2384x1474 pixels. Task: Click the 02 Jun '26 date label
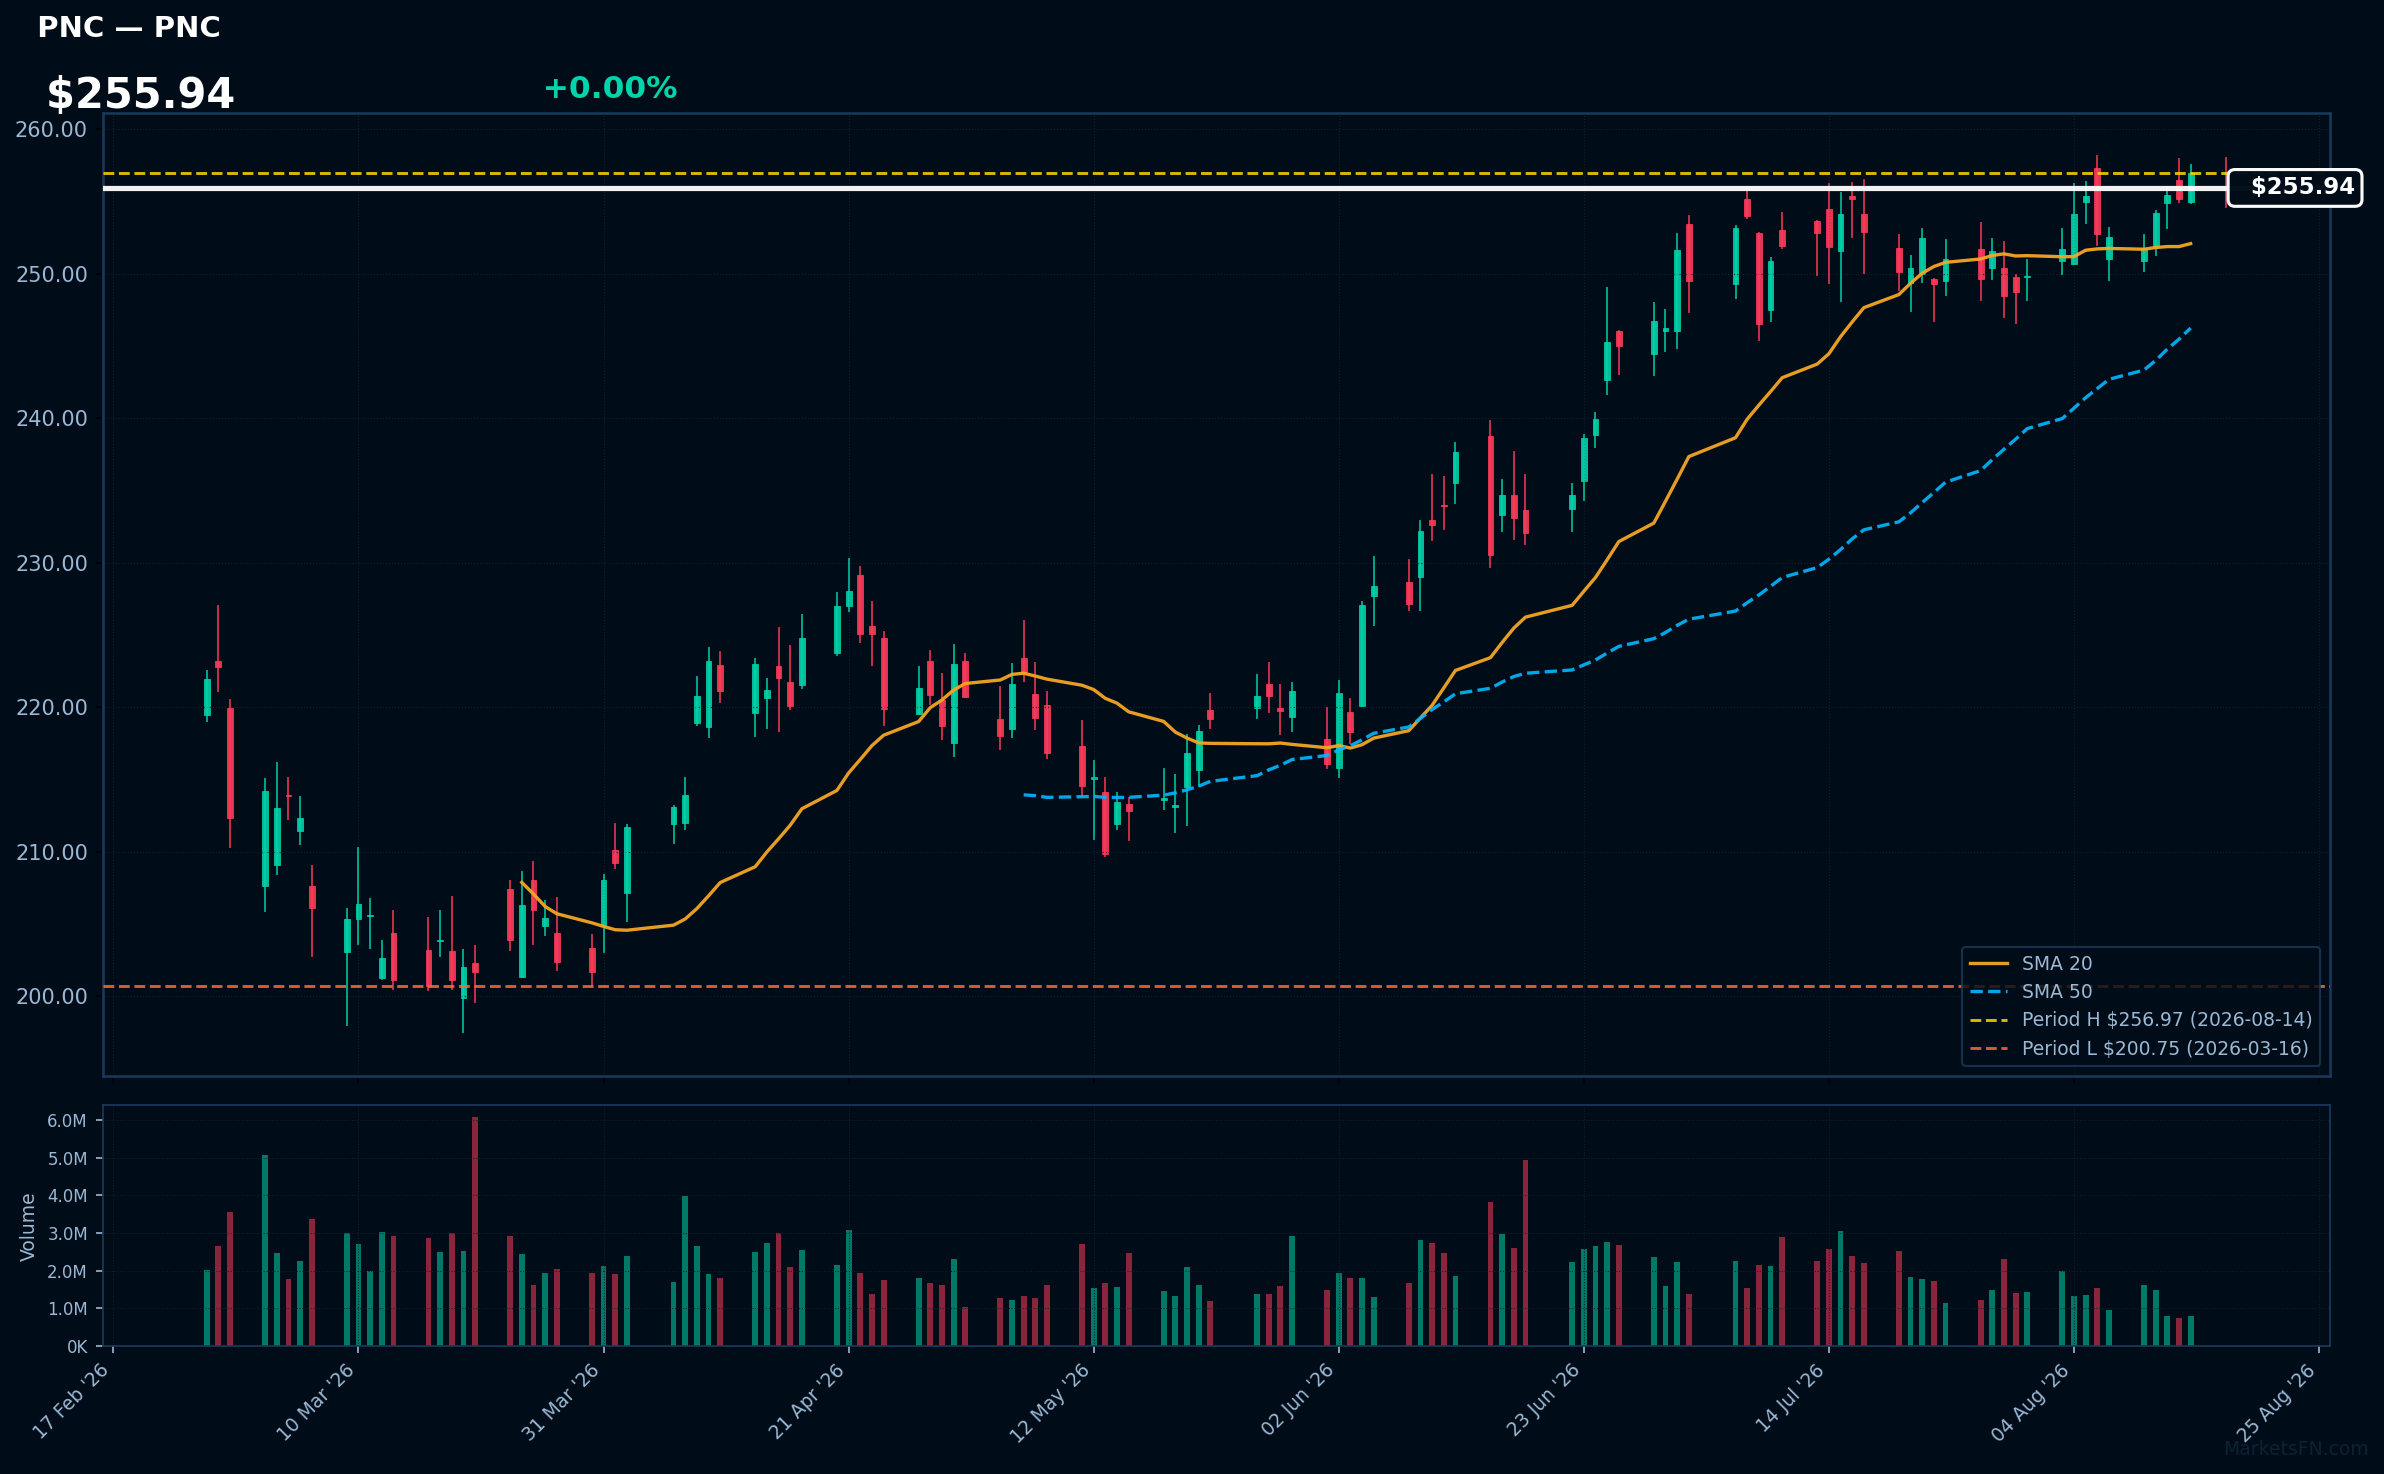point(1297,1400)
